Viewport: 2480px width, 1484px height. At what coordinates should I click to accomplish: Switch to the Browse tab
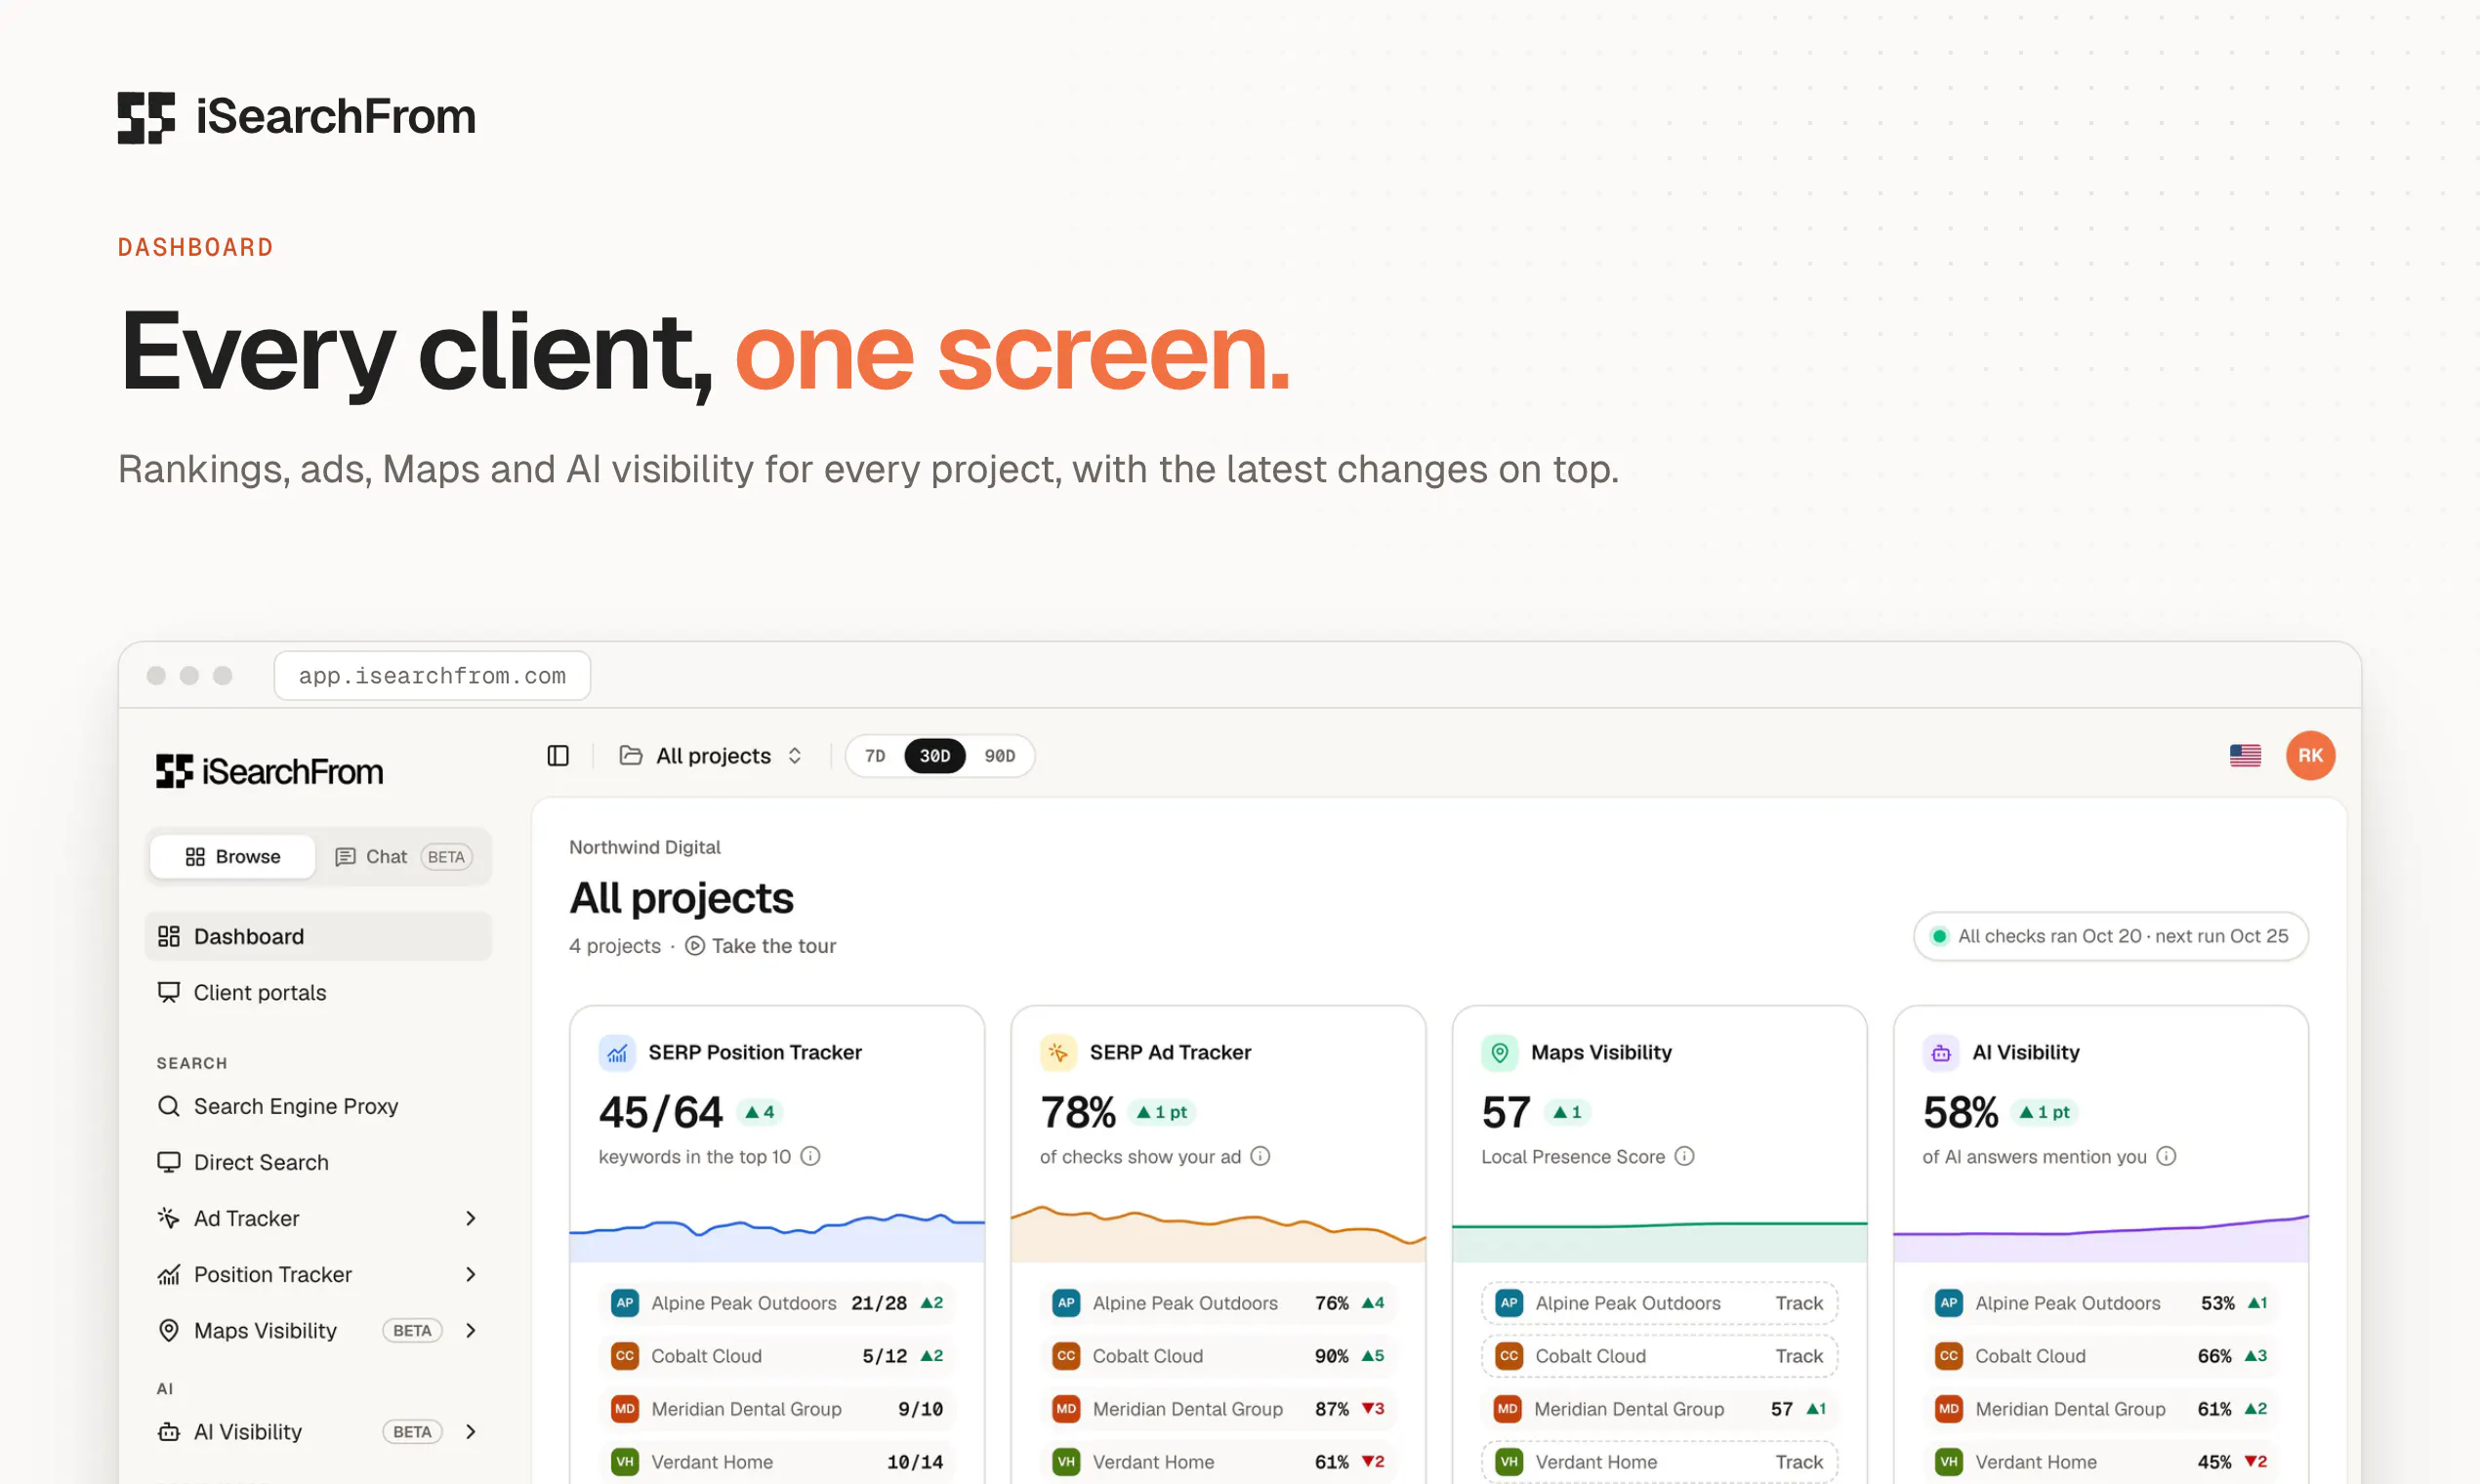click(233, 857)
